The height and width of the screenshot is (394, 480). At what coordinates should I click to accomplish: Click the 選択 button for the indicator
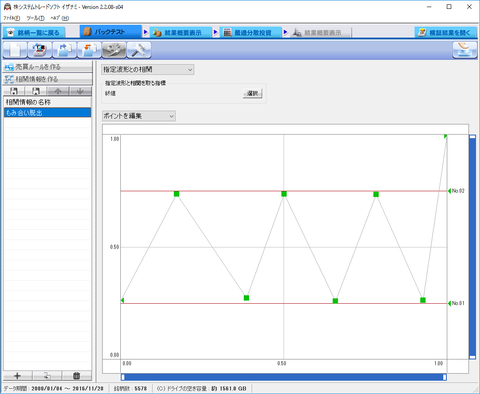tap(252, 93)
